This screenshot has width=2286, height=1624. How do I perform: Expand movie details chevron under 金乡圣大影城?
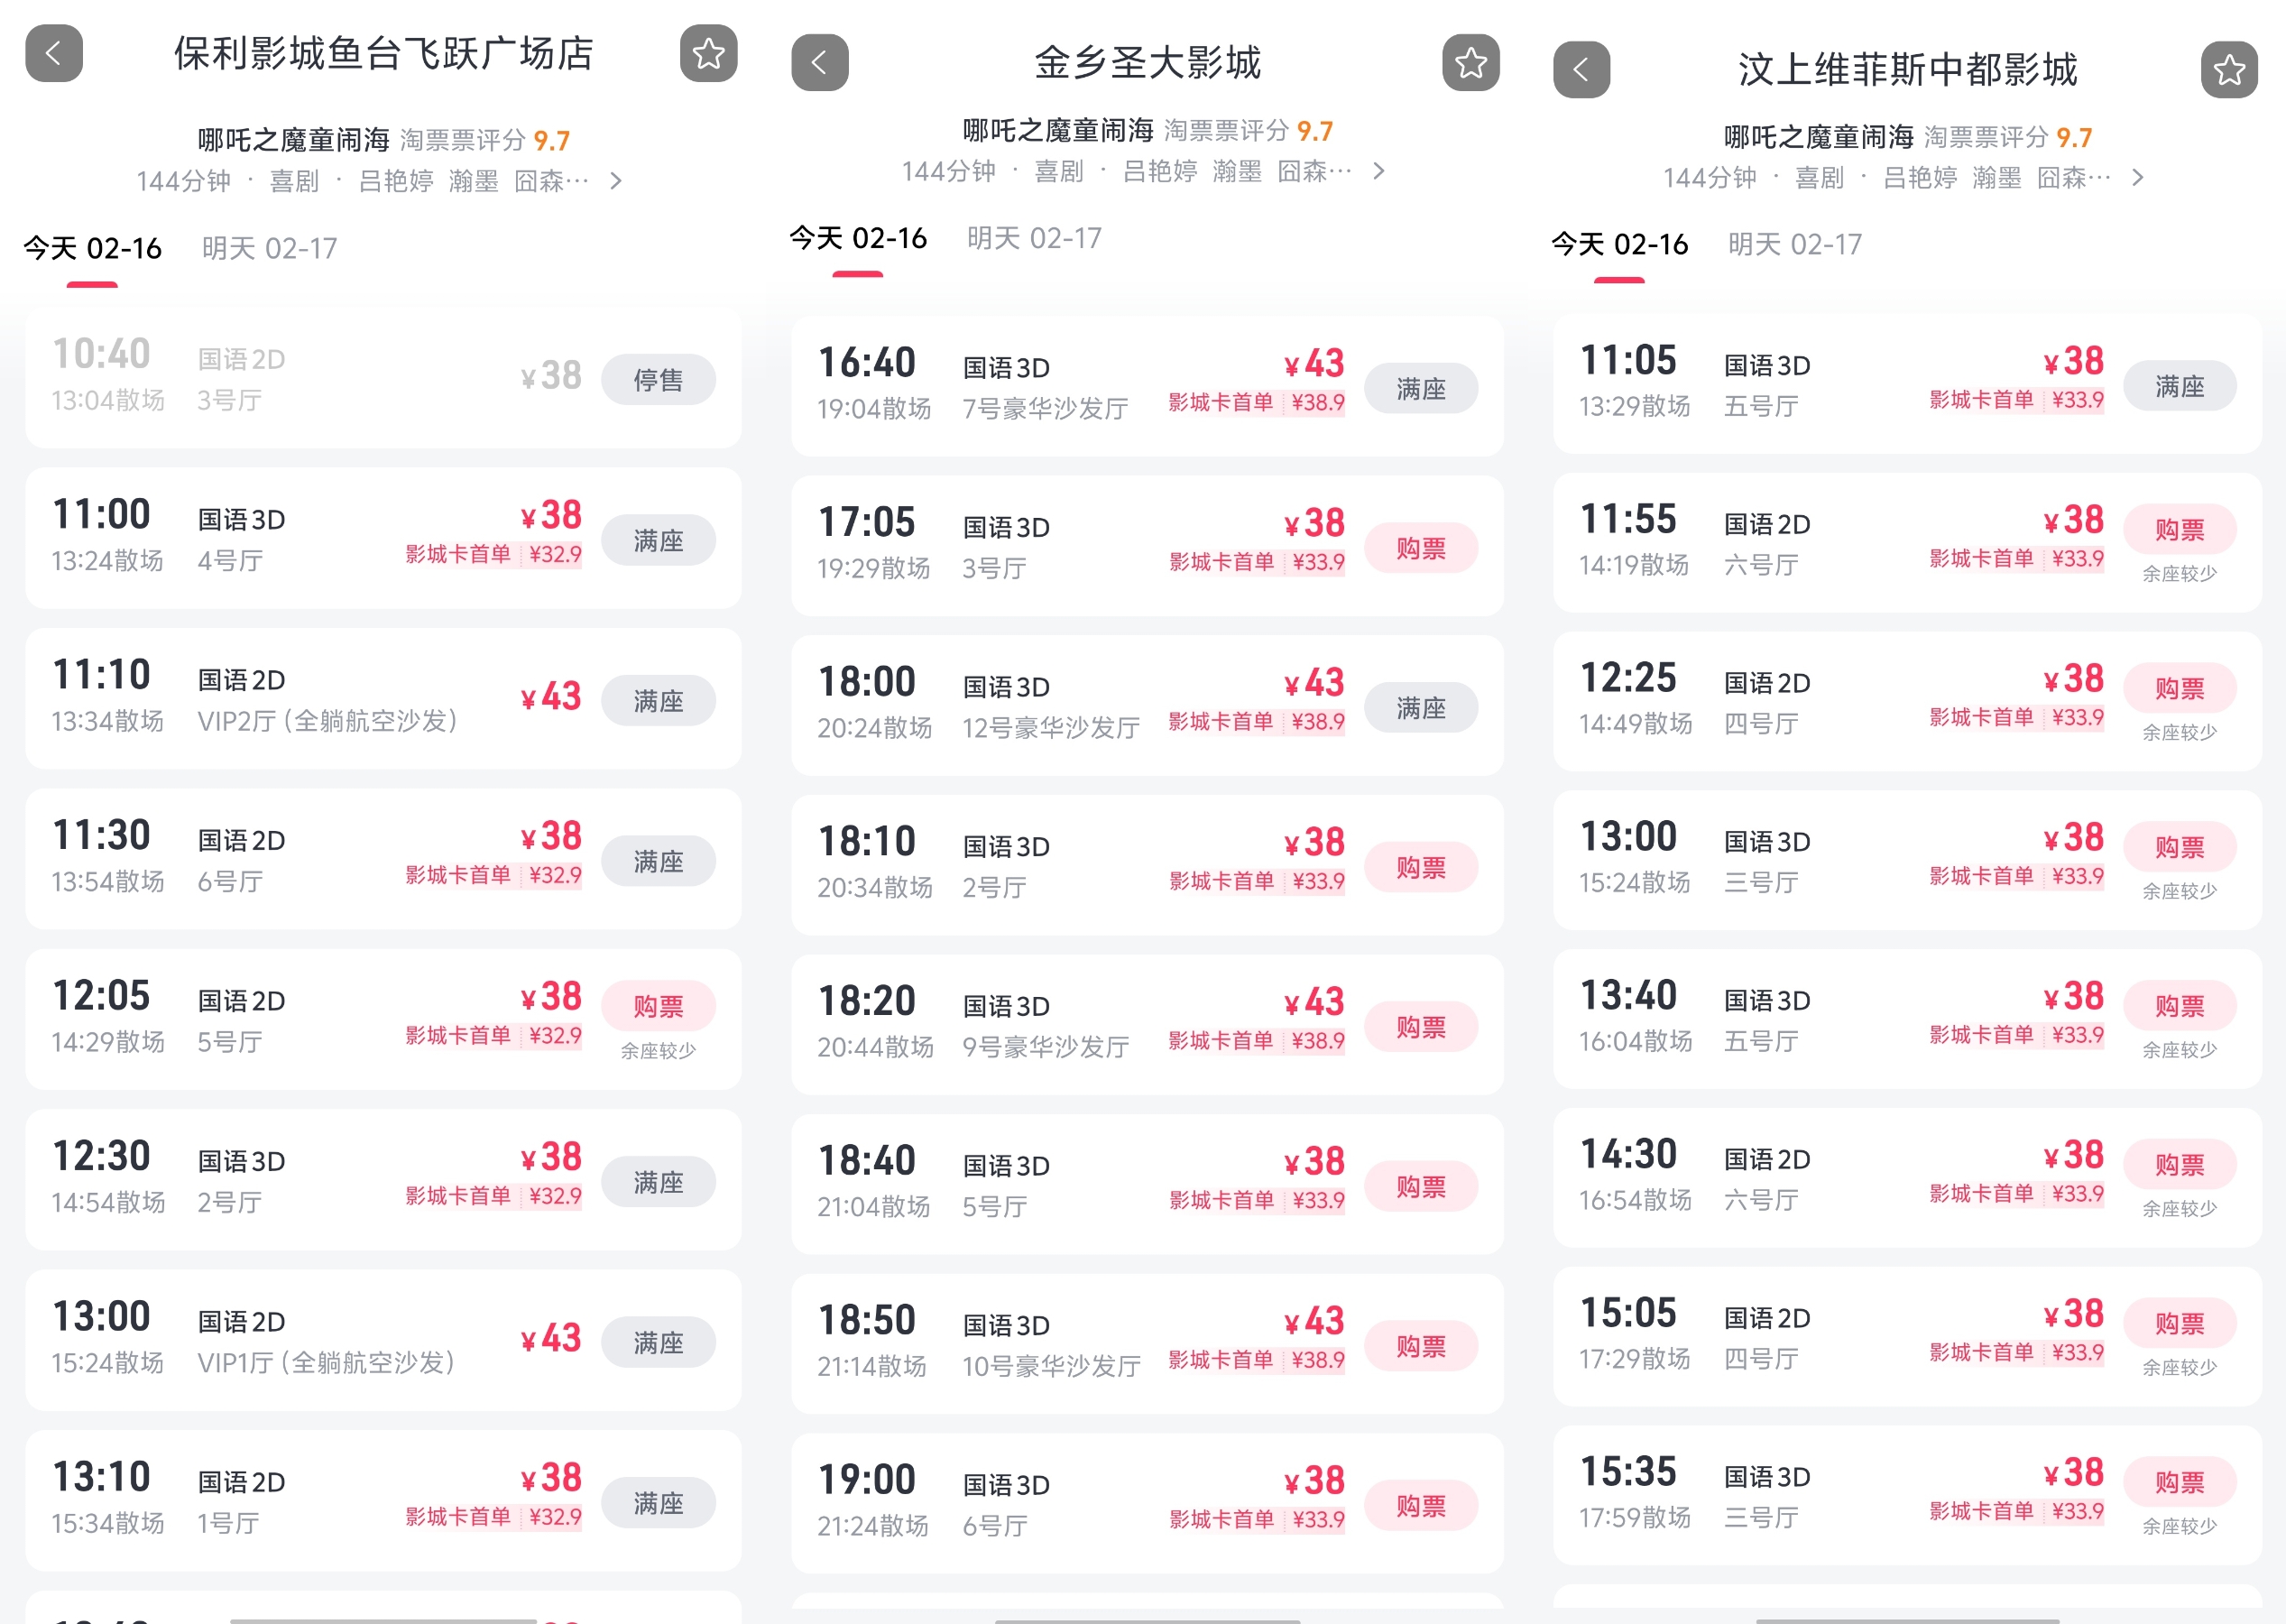[x=1379, y=171]
